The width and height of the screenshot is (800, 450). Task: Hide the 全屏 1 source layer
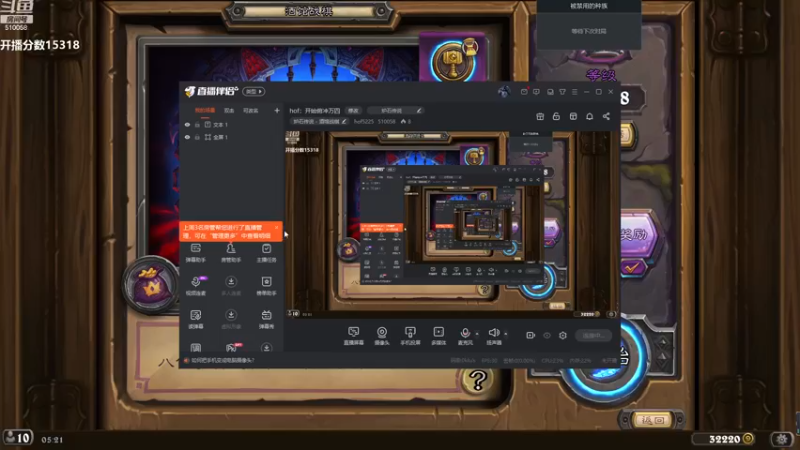pyautogui.click(x=187, y=137)
